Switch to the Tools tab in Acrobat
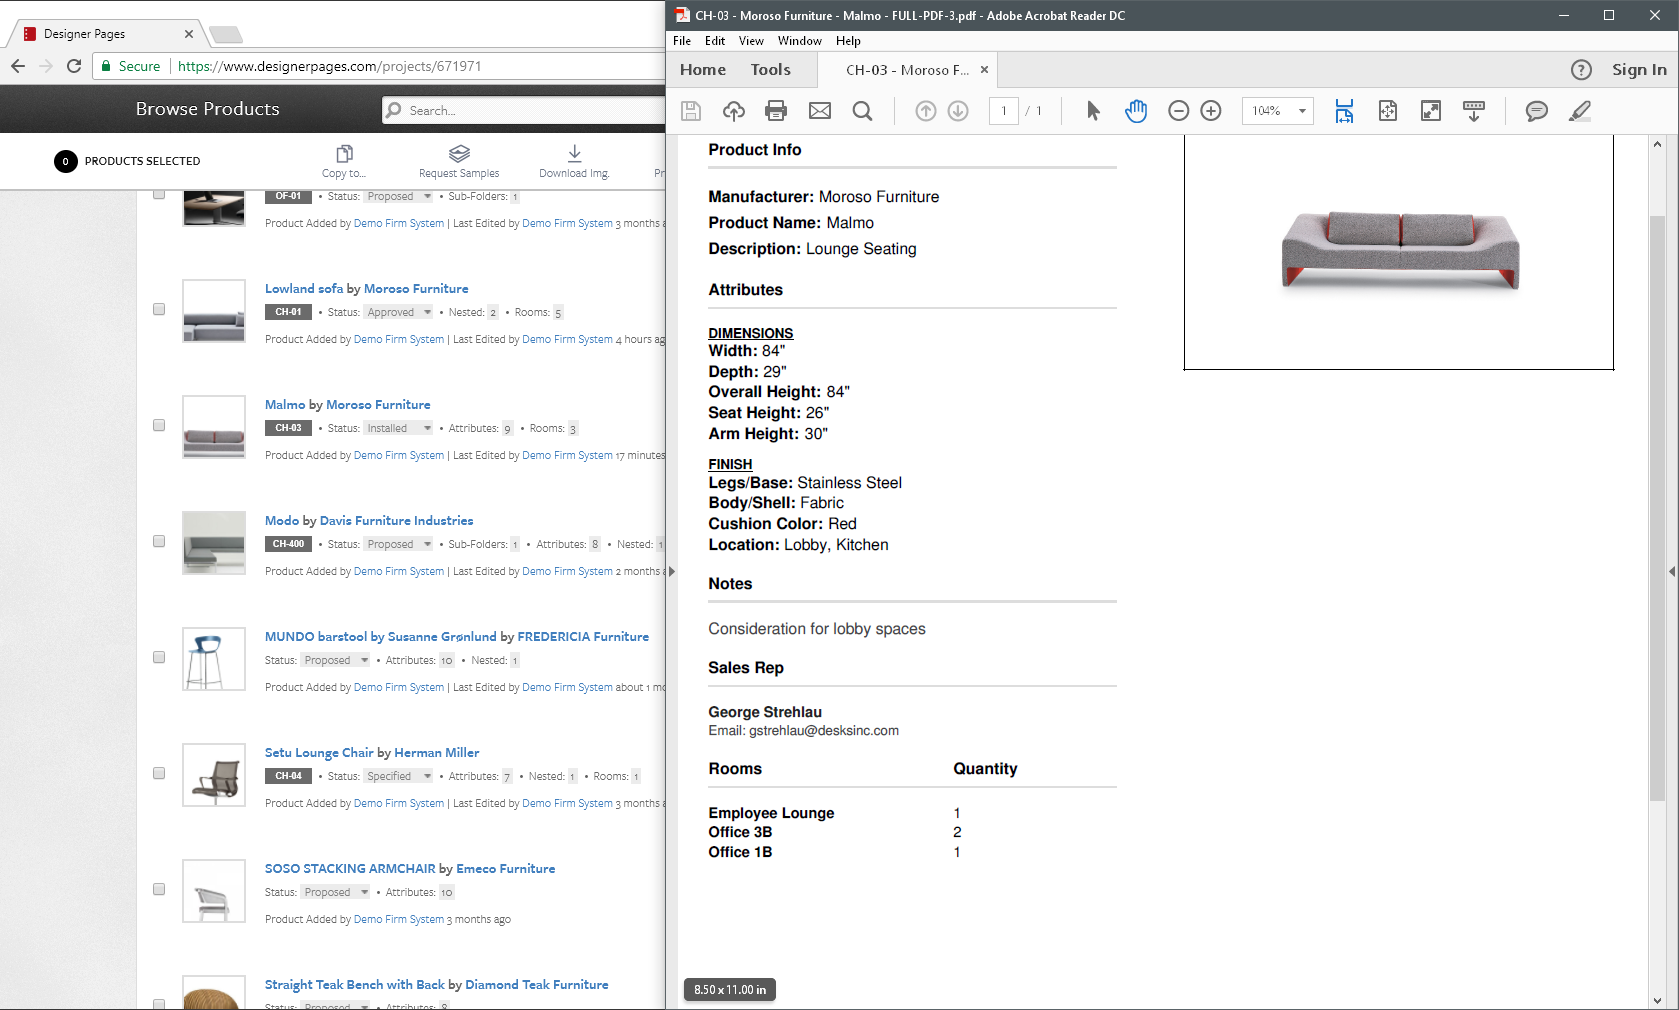This screenshot has height=1010, width=1679. [x=771, y=70]
